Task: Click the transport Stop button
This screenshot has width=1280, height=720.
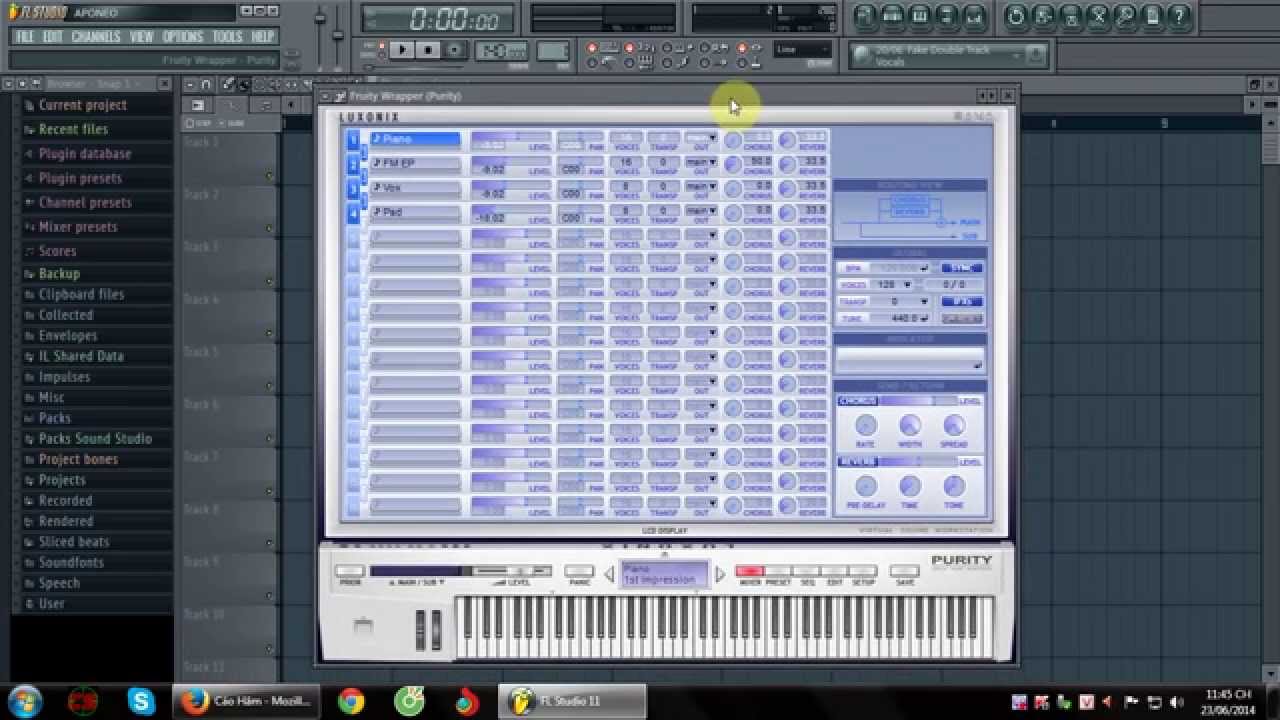Action: coord(428,50)
